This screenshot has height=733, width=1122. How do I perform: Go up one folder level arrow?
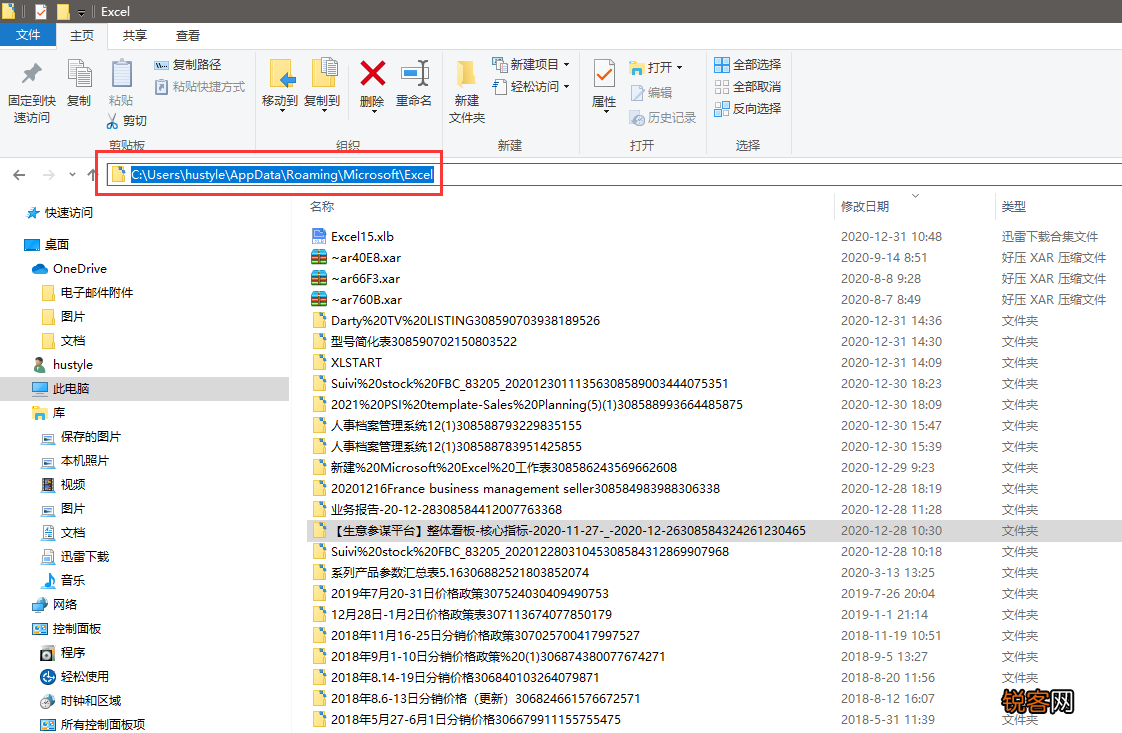tap(92, 175)
